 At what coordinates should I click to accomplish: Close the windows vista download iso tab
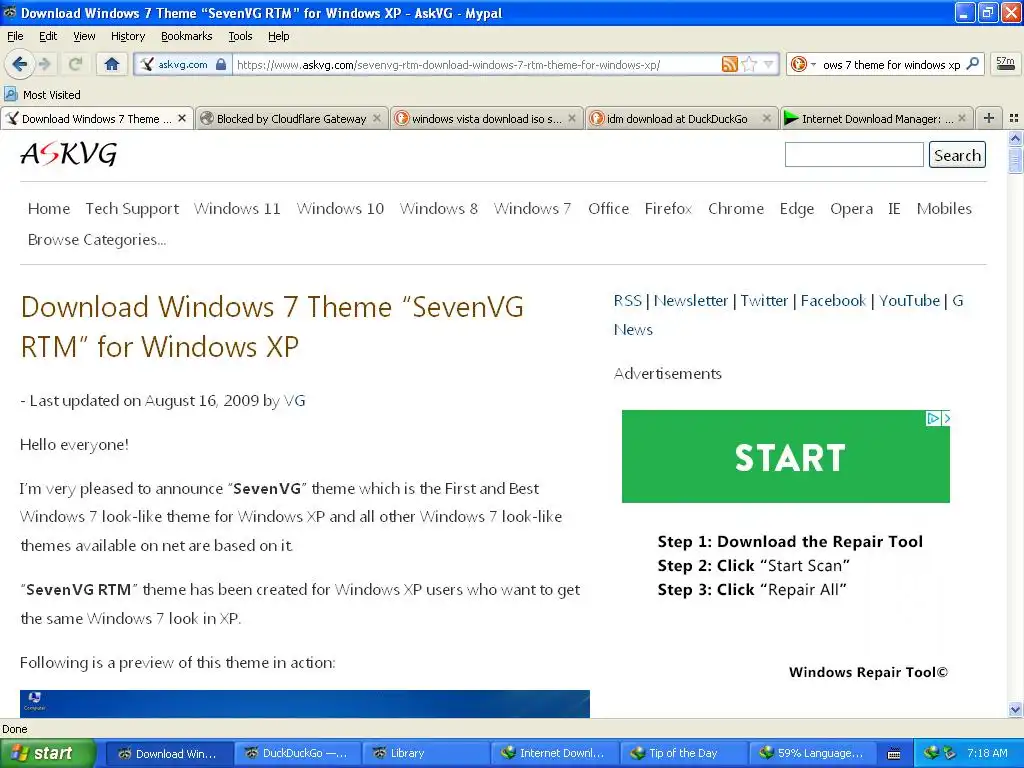[572, 118]
